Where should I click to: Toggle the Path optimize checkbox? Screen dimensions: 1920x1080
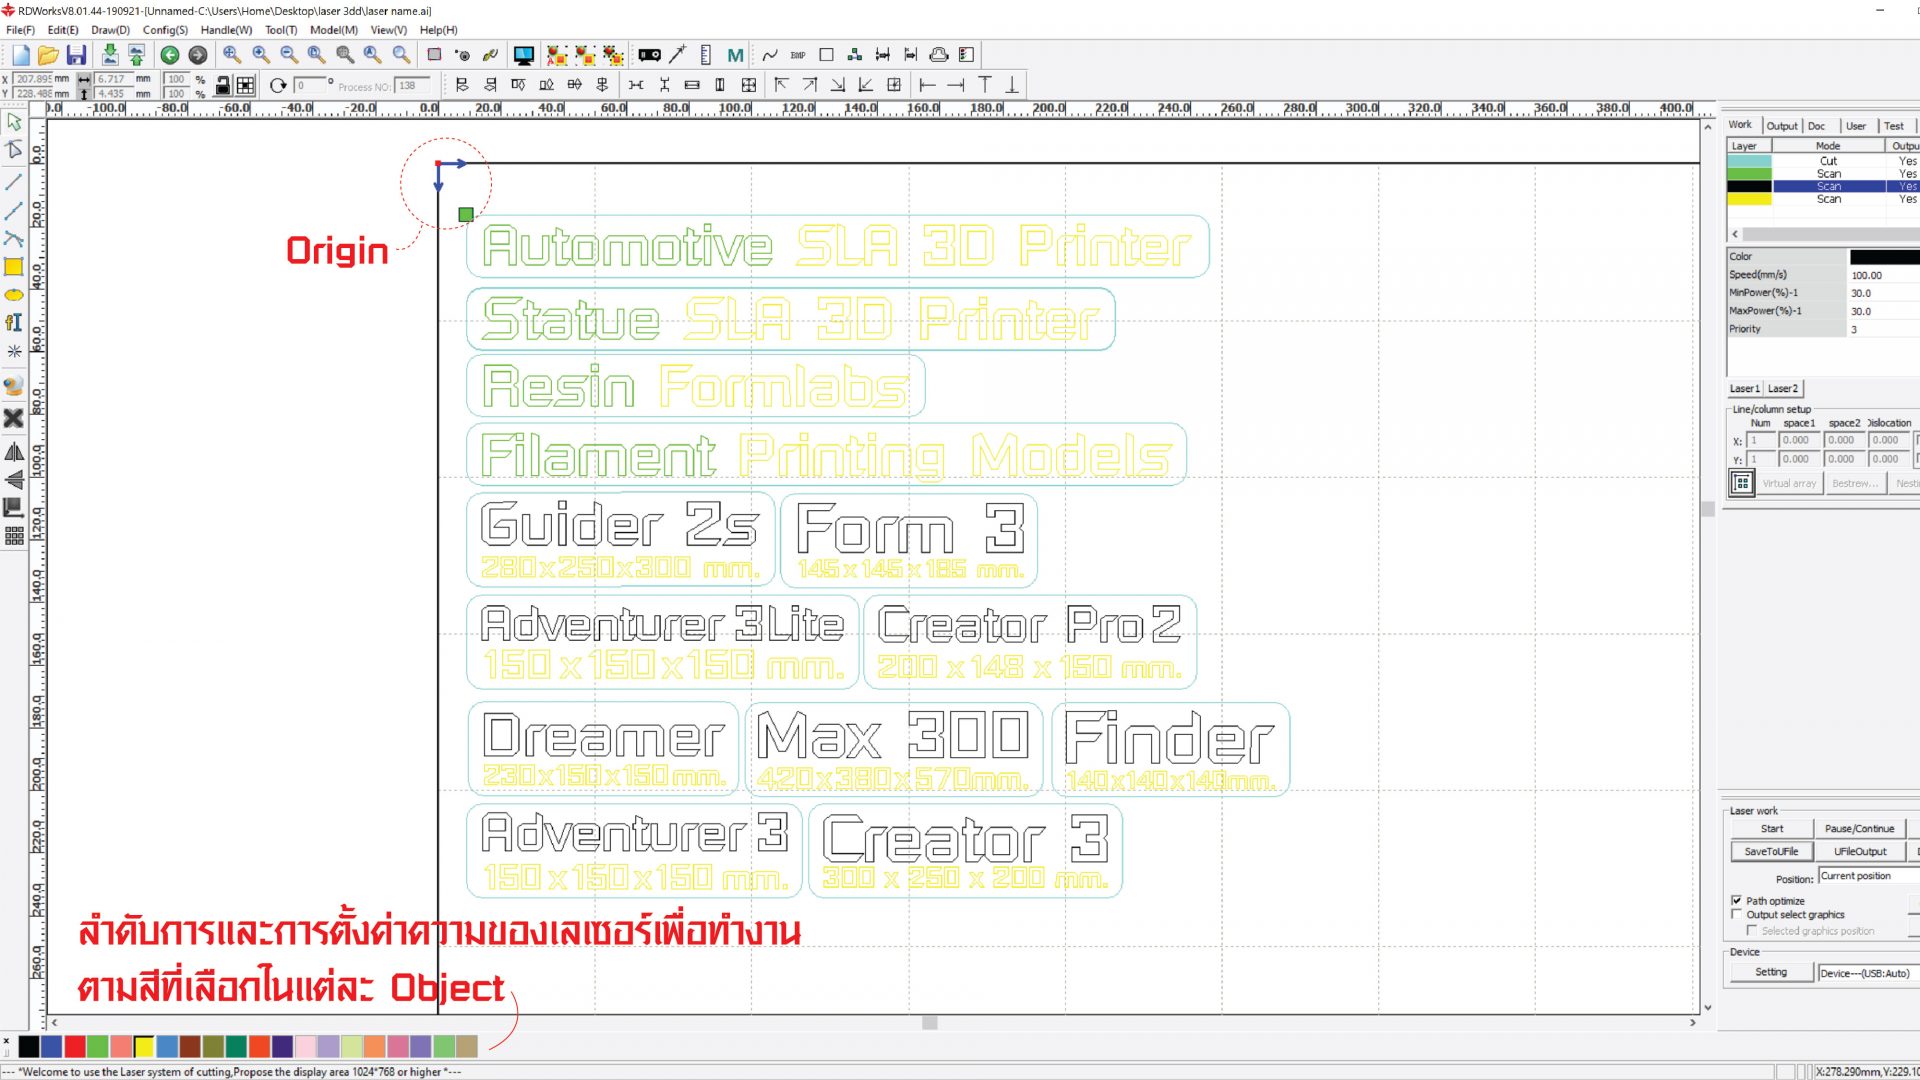[1737, 901]
